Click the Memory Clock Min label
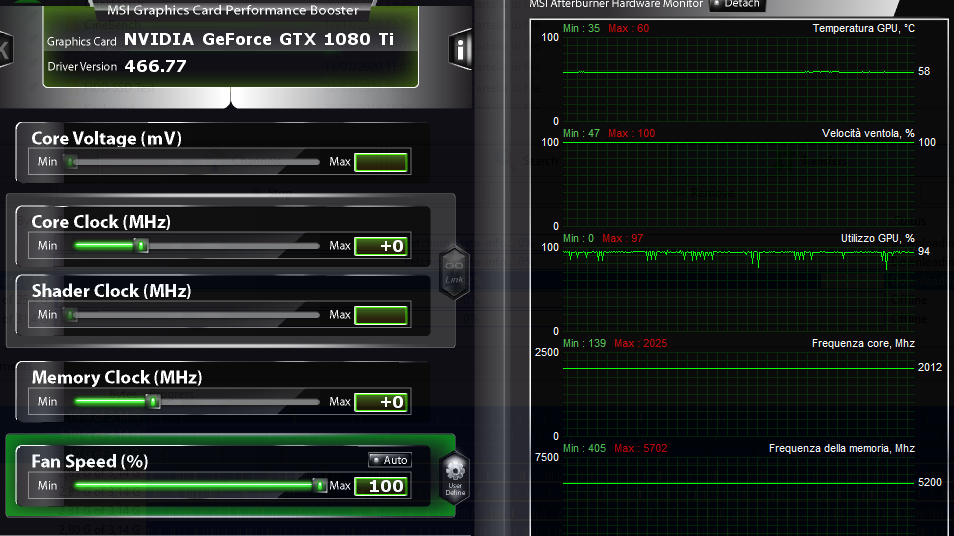The height and width of the screenshot is (536, 954). pos(47,402)
